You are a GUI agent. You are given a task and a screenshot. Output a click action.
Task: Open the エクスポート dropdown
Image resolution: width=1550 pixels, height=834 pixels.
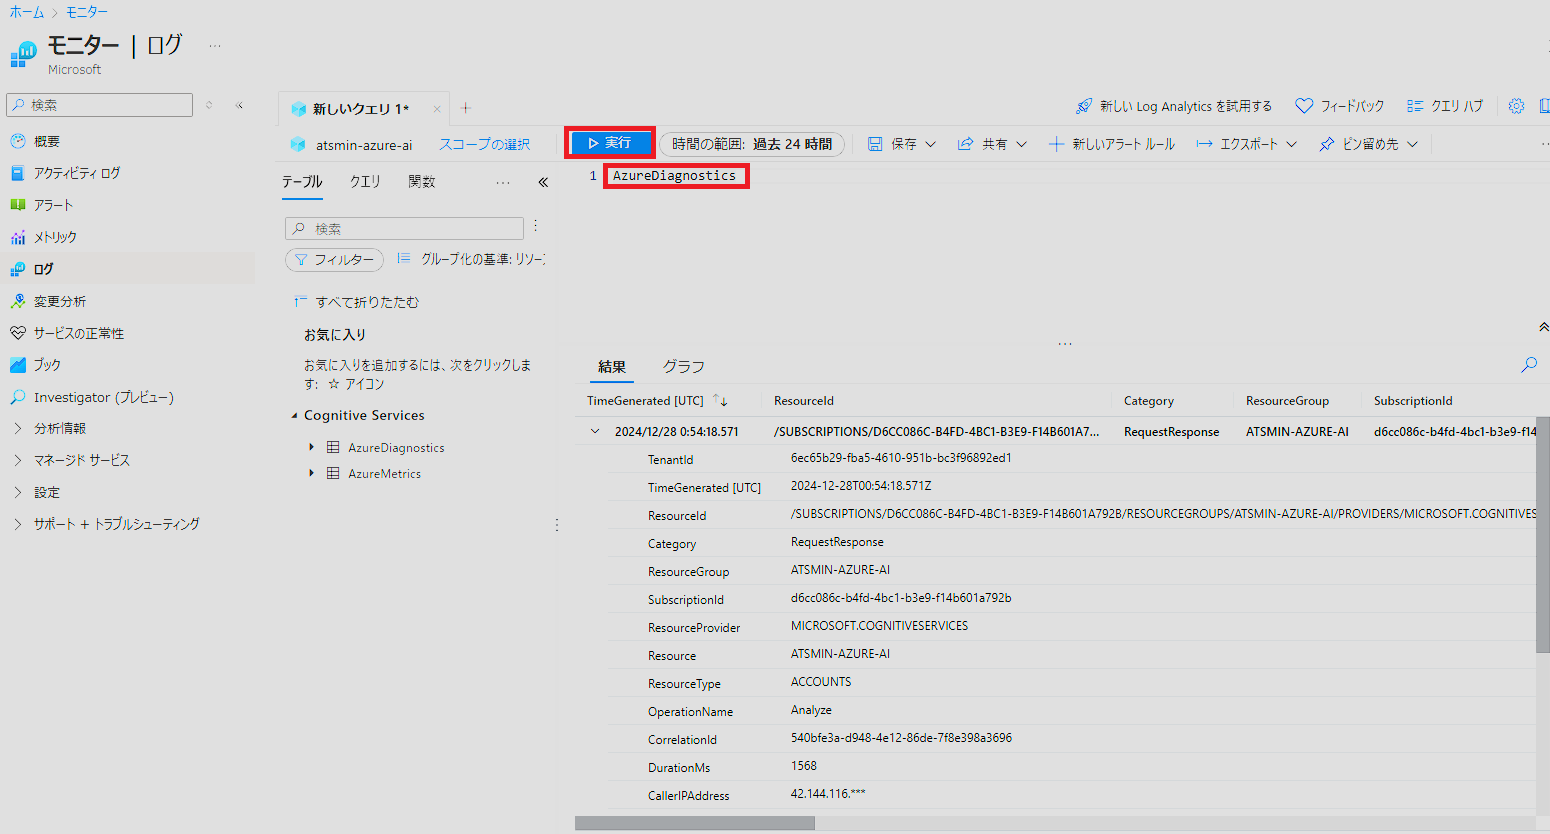pos(1247,144)
